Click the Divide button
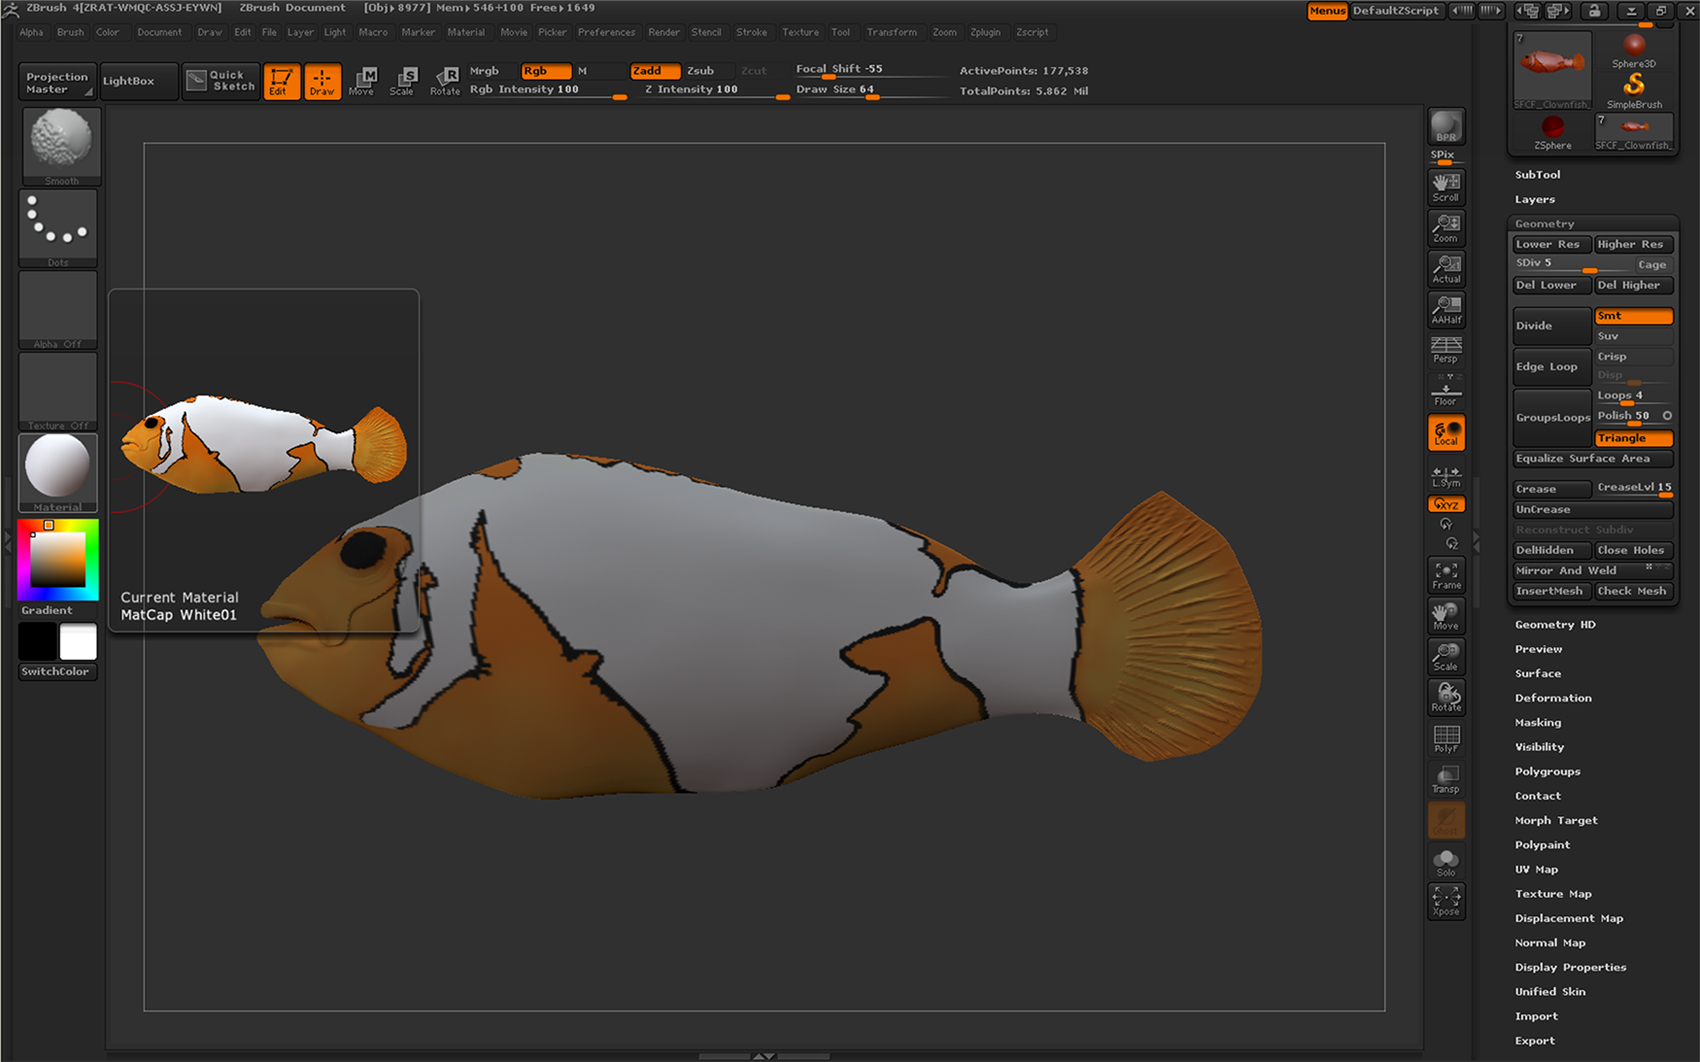 pyautogui.click(x=1551, y=326)
